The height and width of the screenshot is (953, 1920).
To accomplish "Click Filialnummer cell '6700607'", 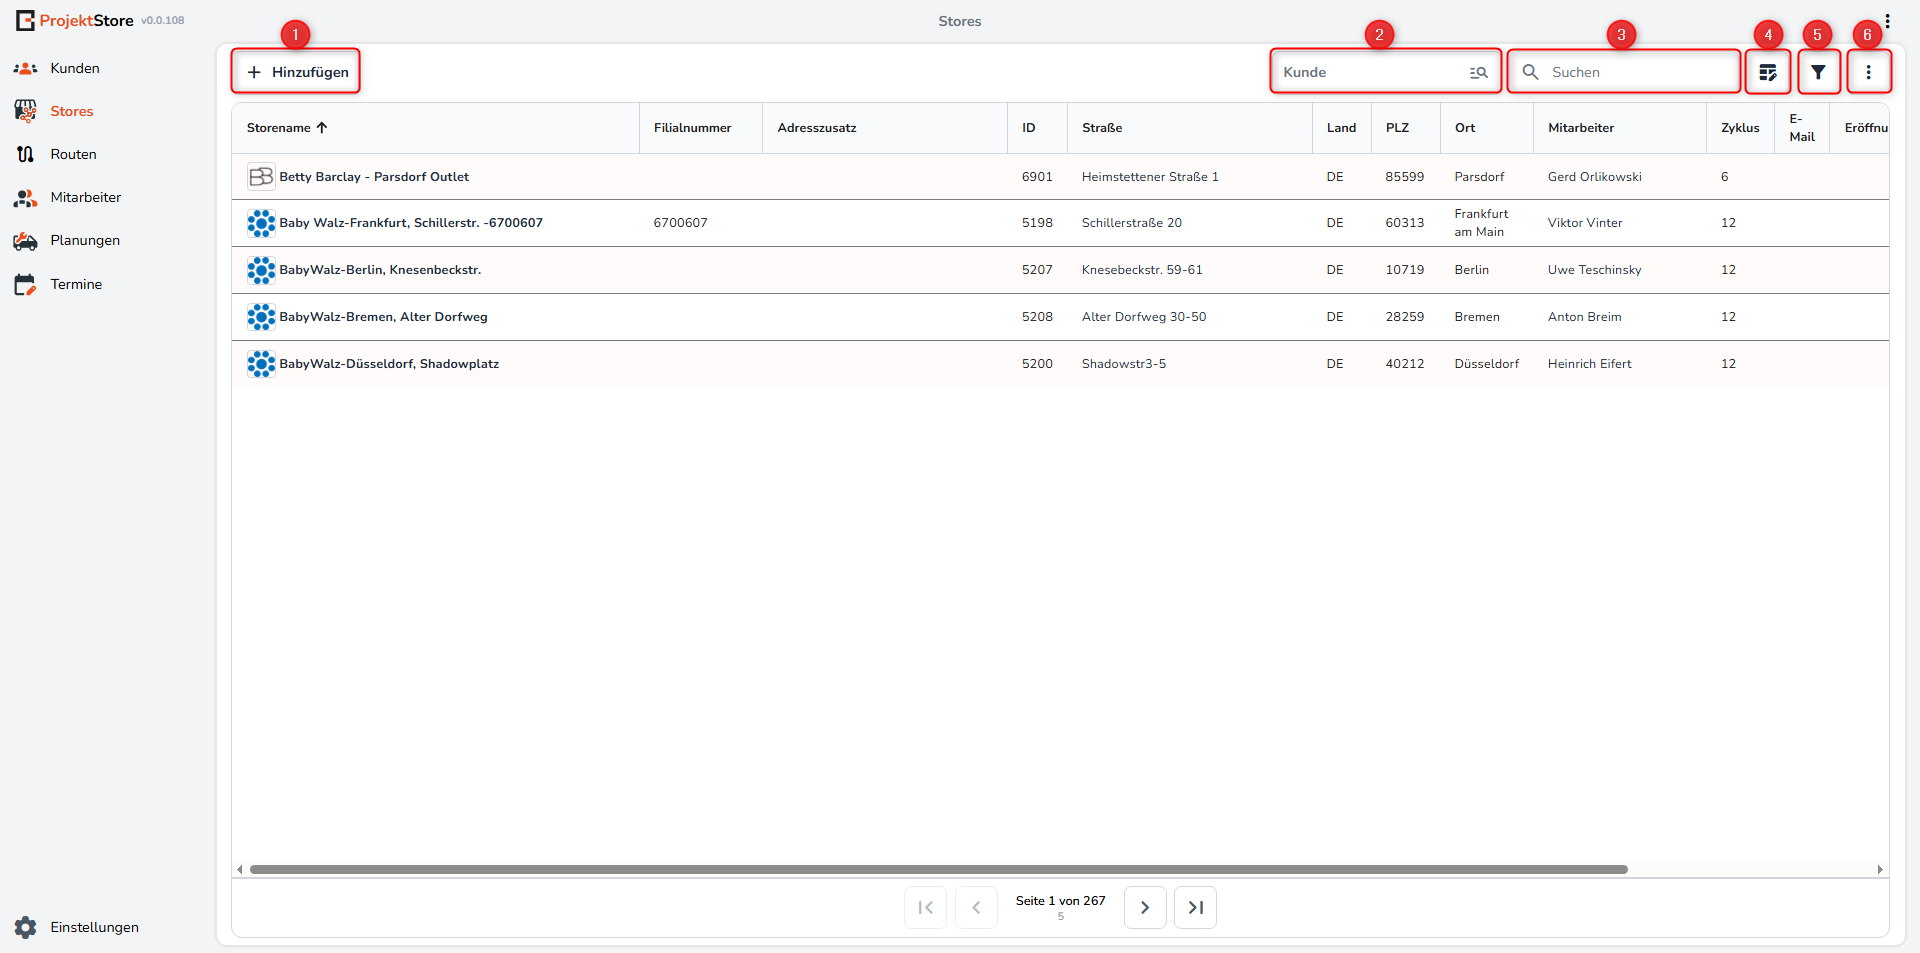I will pyautogui.click(x=680, y=223).
